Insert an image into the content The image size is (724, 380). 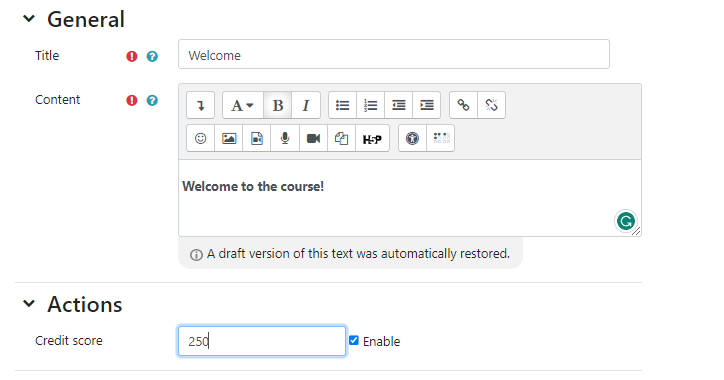point(229,138)
